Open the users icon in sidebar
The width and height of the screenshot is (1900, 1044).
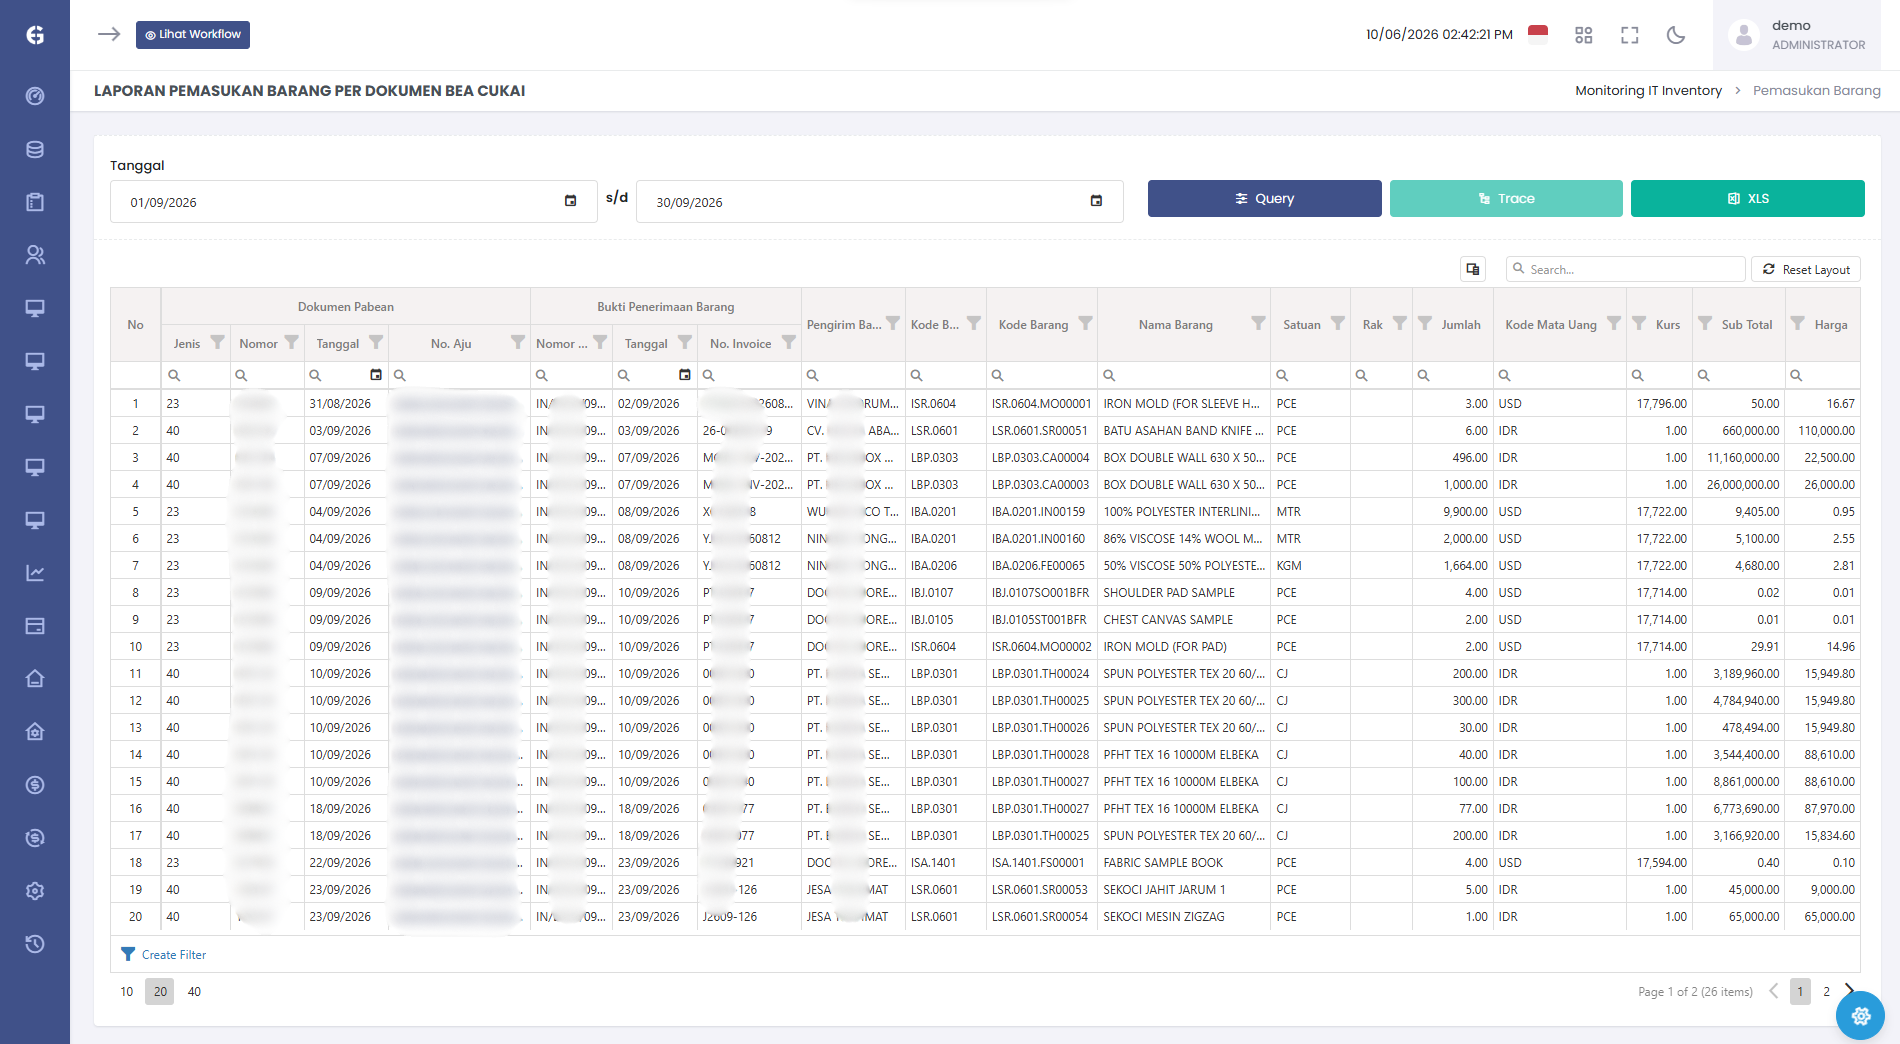pos(35,255)
